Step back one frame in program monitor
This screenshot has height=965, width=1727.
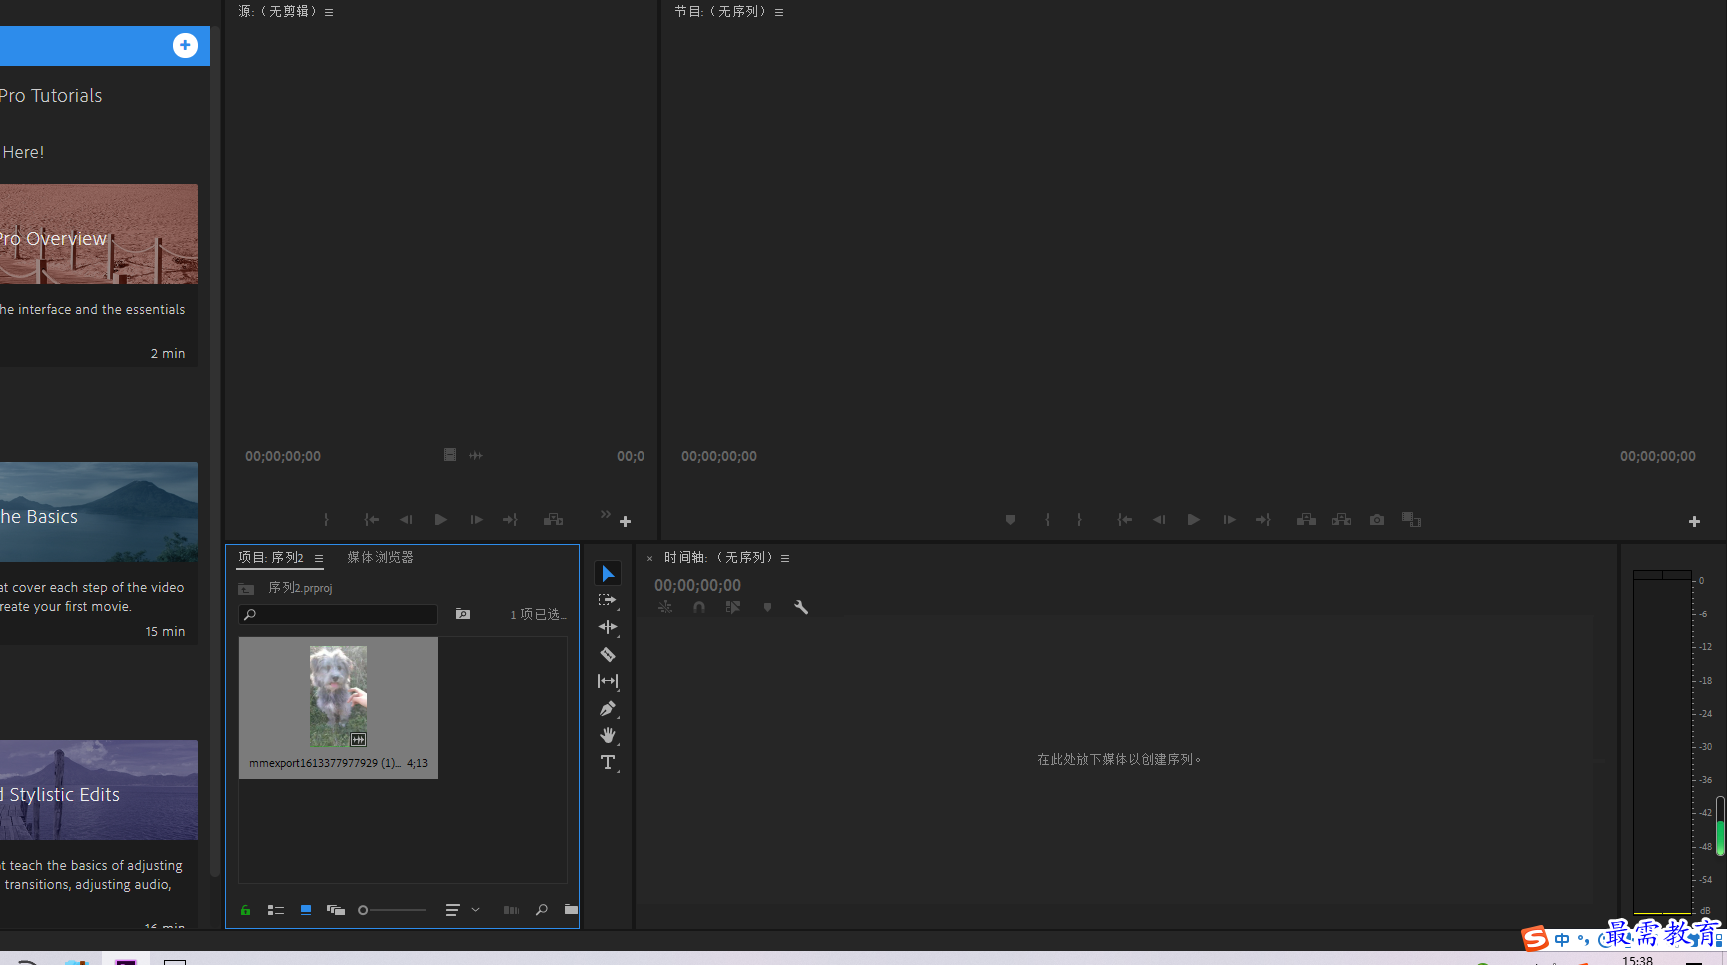pos(1159,520)
